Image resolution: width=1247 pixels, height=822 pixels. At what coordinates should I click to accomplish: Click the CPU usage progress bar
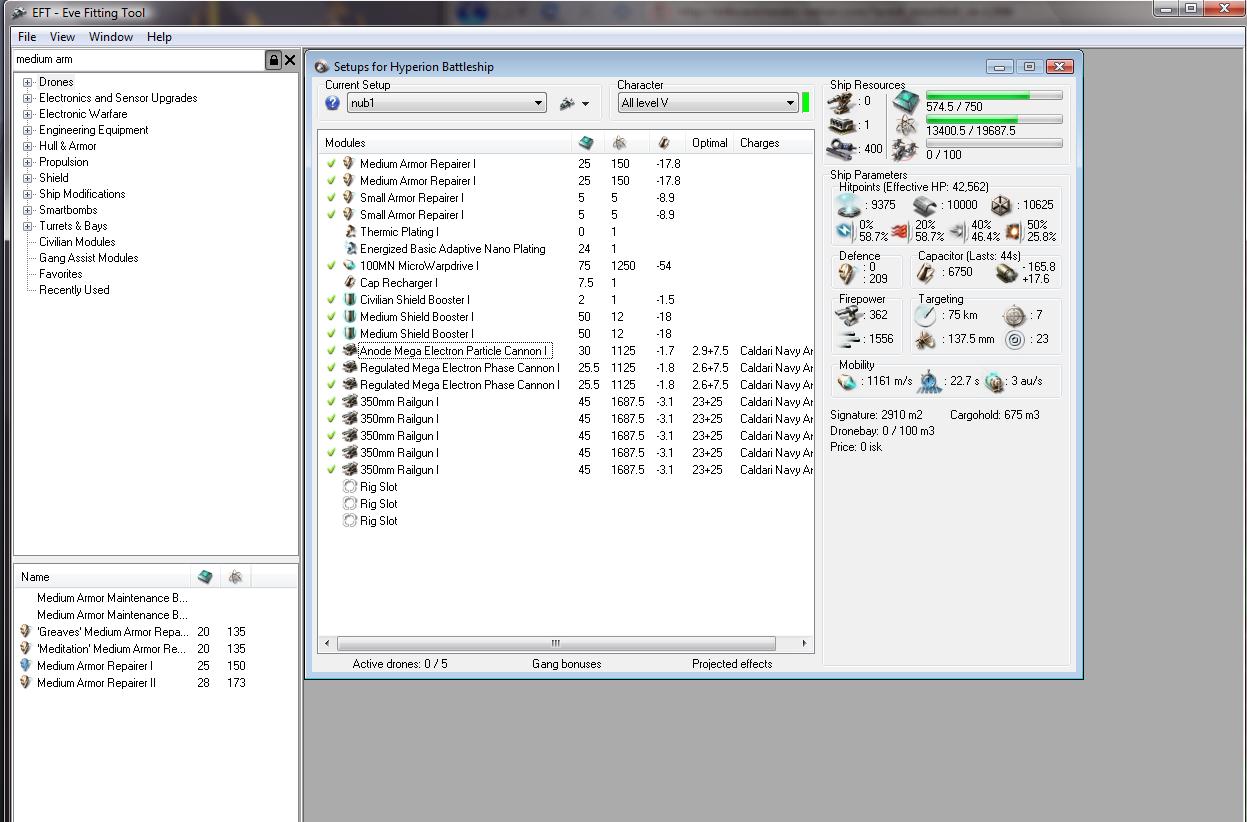click(x=993, y=96)
